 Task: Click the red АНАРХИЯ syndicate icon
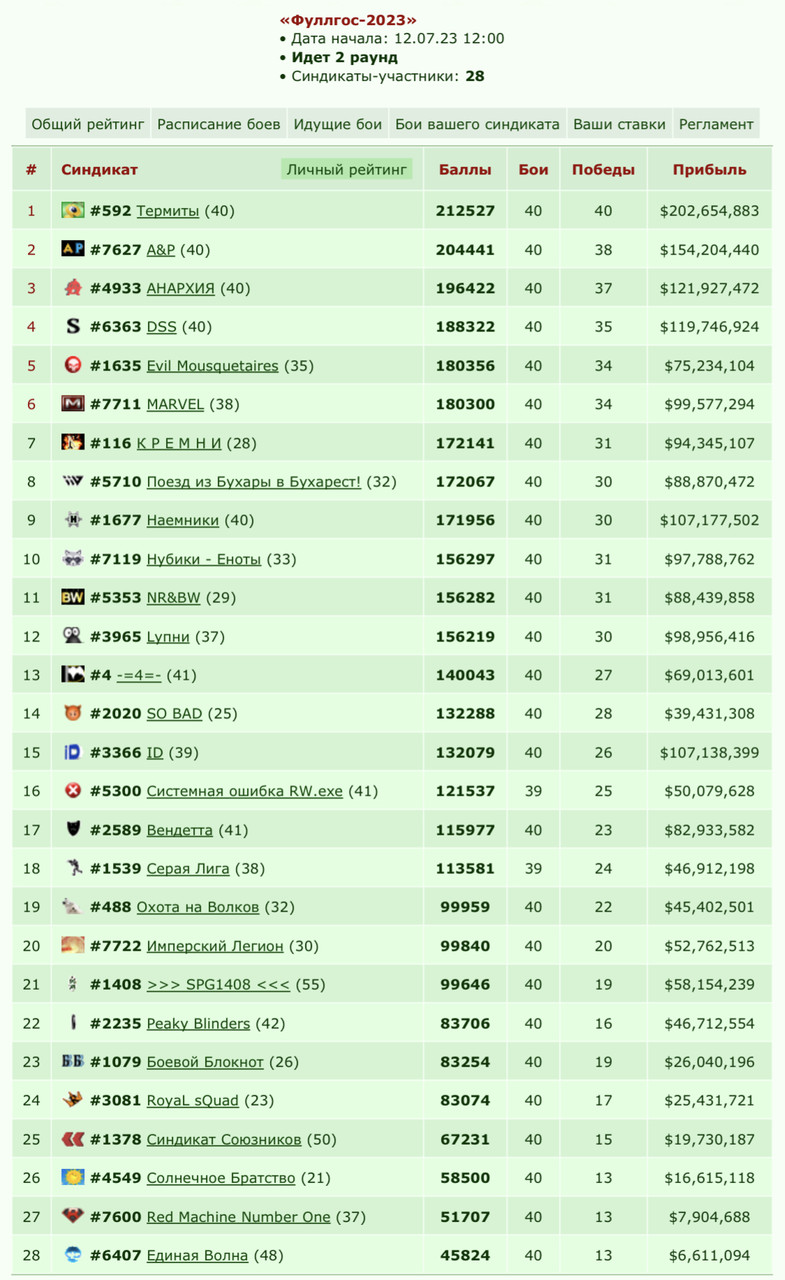tap(72, 288)
